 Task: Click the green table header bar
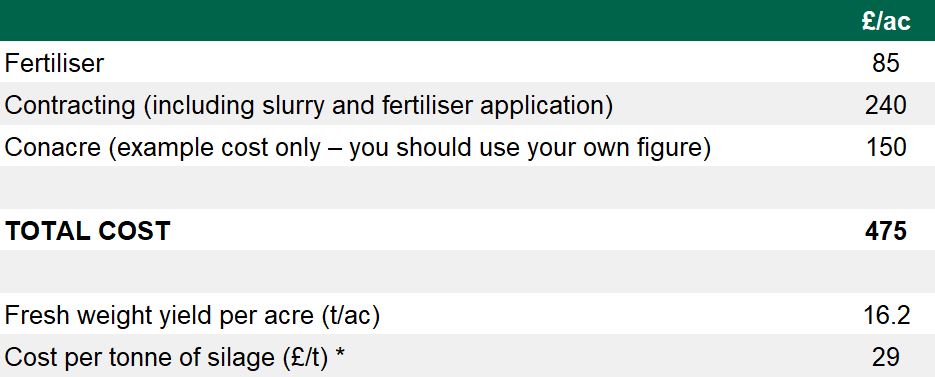click(468, 20)
